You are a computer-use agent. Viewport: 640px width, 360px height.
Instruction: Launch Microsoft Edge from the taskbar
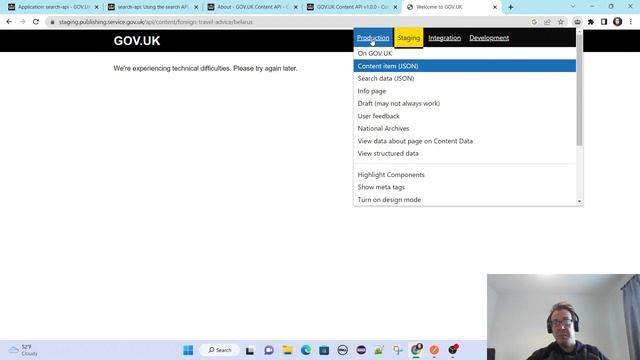pos(306,350)
